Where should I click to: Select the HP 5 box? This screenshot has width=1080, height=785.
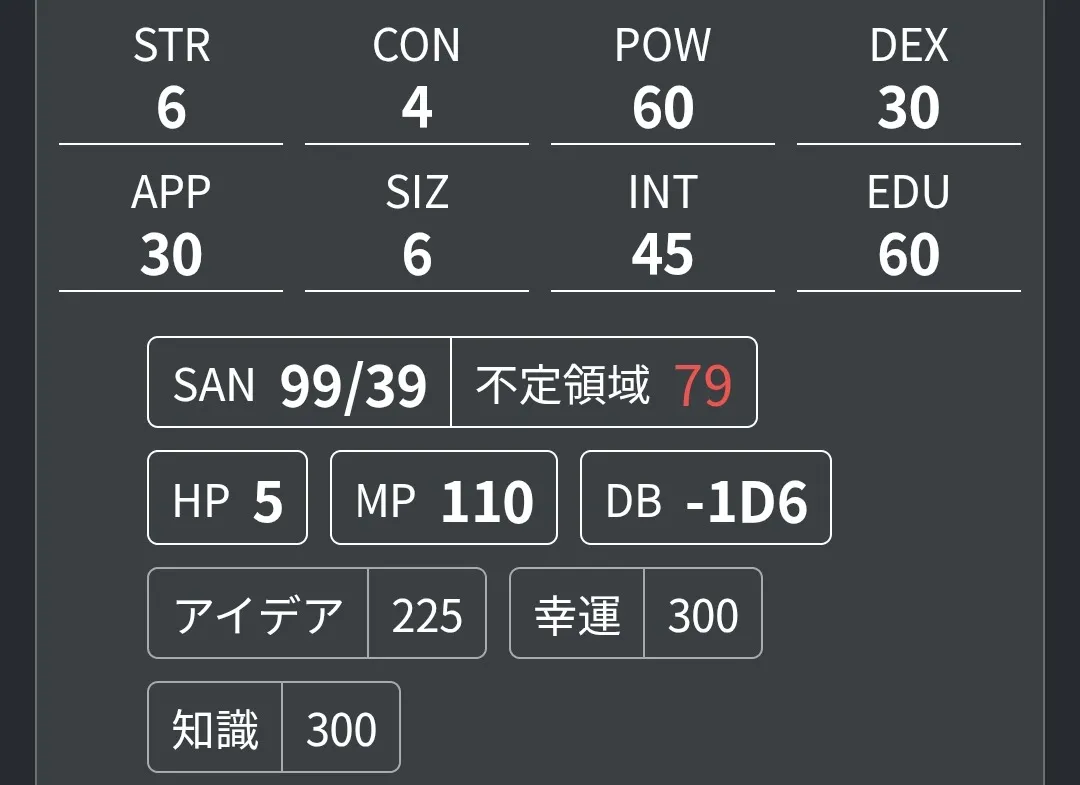pos(228,498)
